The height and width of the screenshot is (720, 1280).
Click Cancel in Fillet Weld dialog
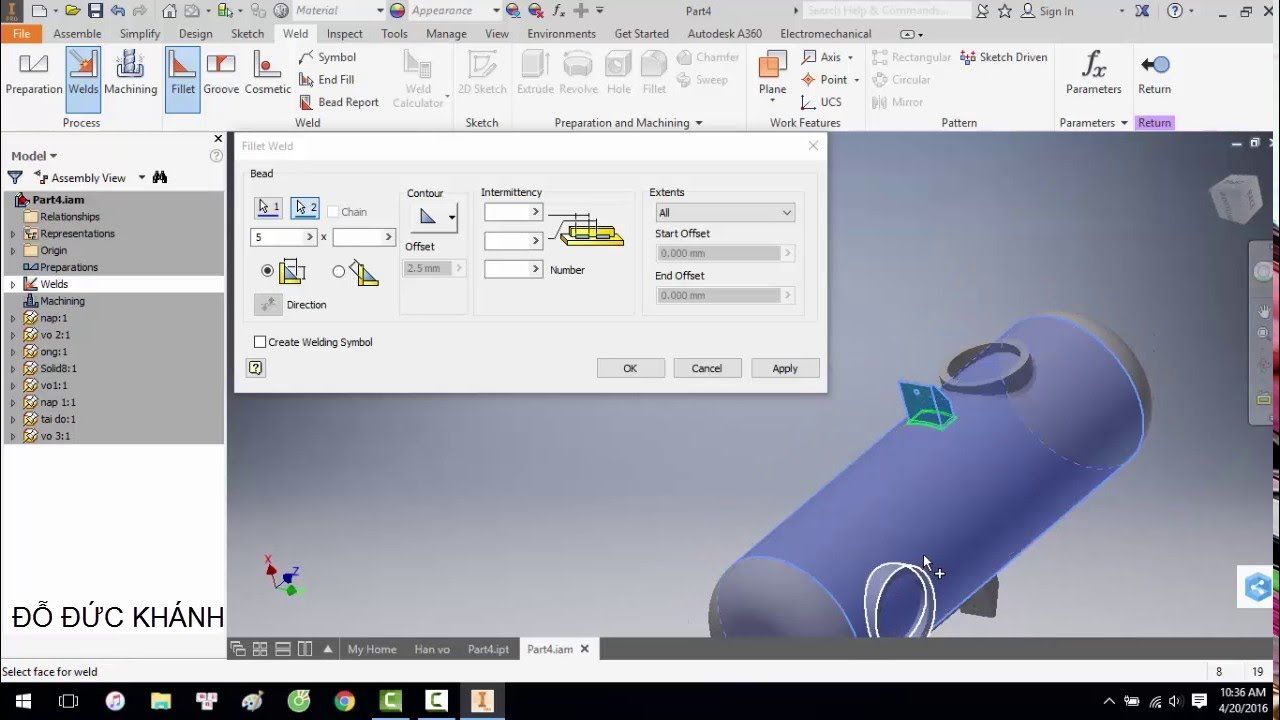point(706,368)
